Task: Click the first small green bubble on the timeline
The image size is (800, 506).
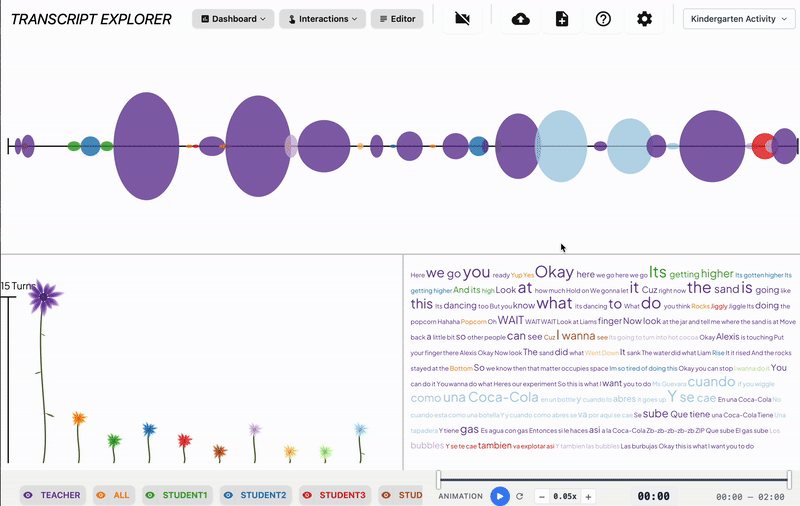Action: [x=74, y=146]
